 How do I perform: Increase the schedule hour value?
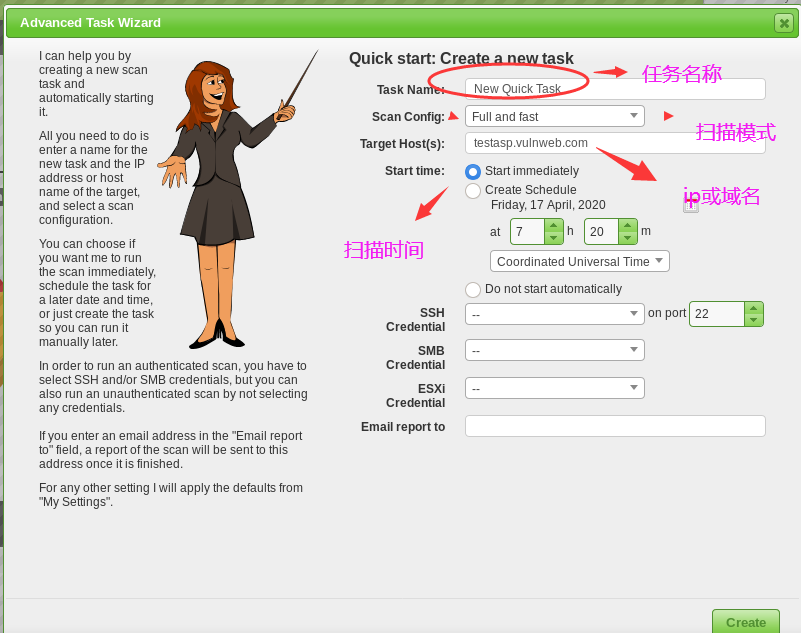554,225
